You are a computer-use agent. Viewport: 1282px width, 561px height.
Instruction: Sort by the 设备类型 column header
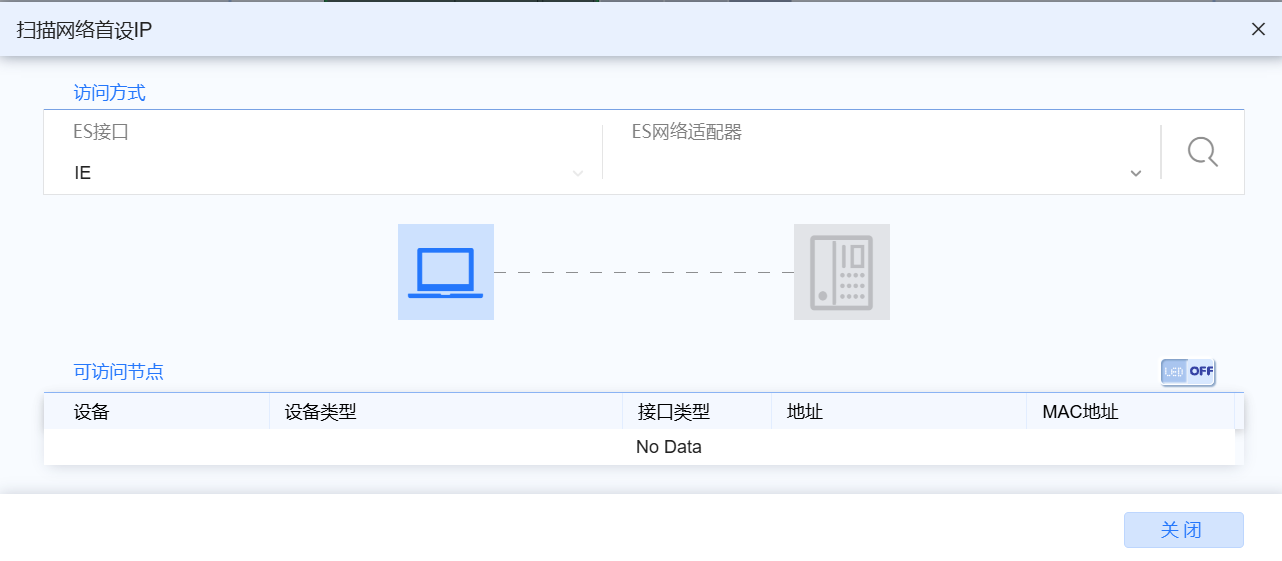320,411
